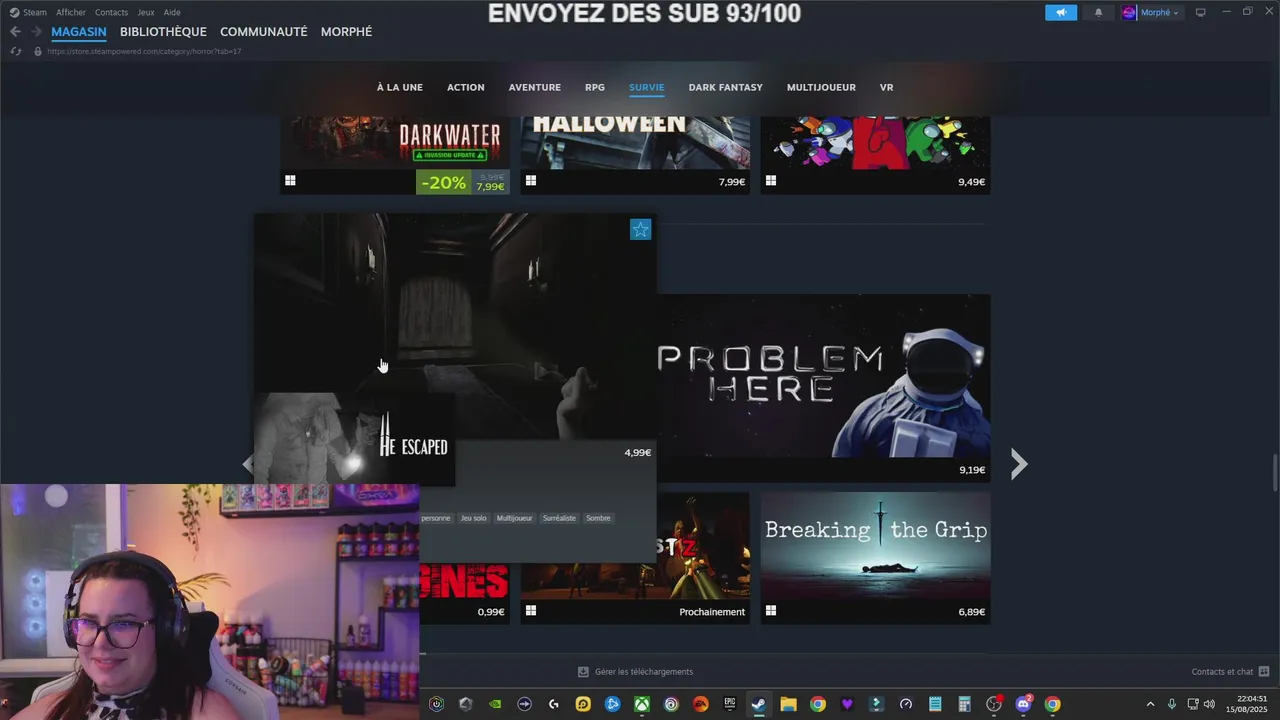1280x720 pixels.
Task: Select the ACTION category tab
Action: click(x=466, y=87)
